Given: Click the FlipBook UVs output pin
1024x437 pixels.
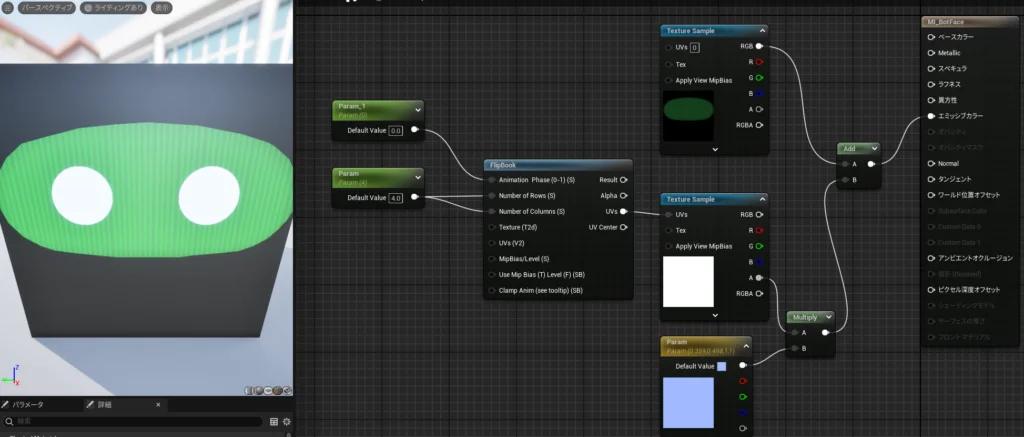Looking at the screenshot, I should coord(623,211).
